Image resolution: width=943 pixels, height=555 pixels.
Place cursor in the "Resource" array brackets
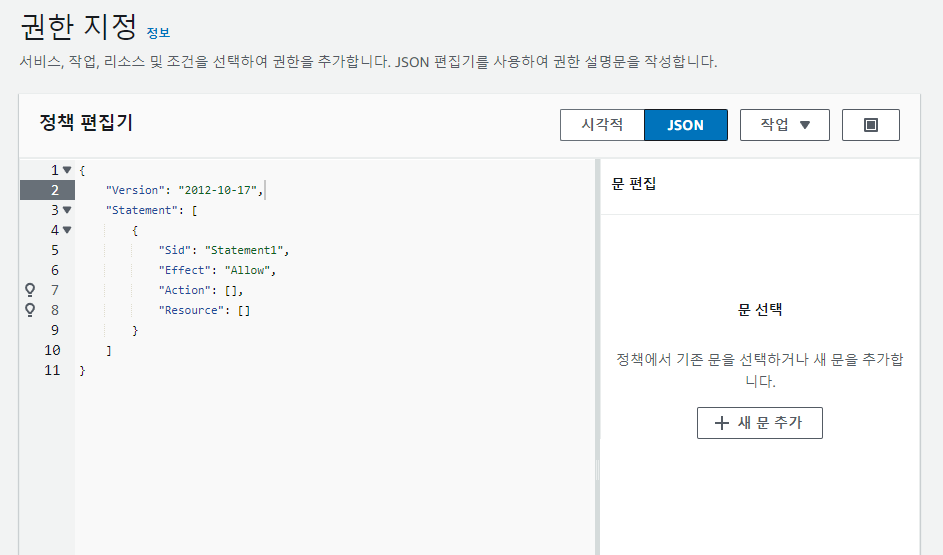pyautogui.click(x=244, y=310)
